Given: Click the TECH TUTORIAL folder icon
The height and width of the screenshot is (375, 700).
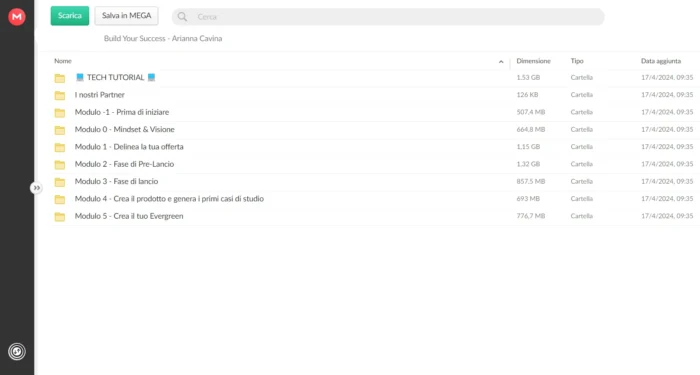Looking at the screenshot, I should click(59, 79).
